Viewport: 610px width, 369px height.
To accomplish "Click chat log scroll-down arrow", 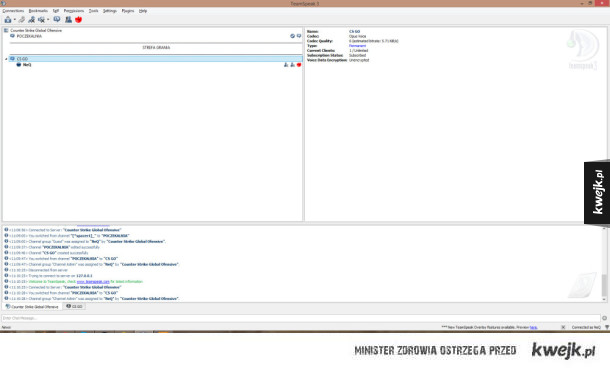I will [604, 299].
